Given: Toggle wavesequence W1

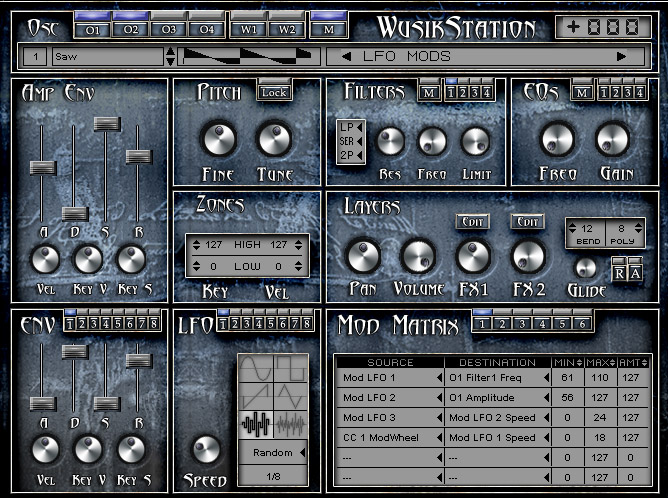Looking at the screenshot, I should 249,25.
